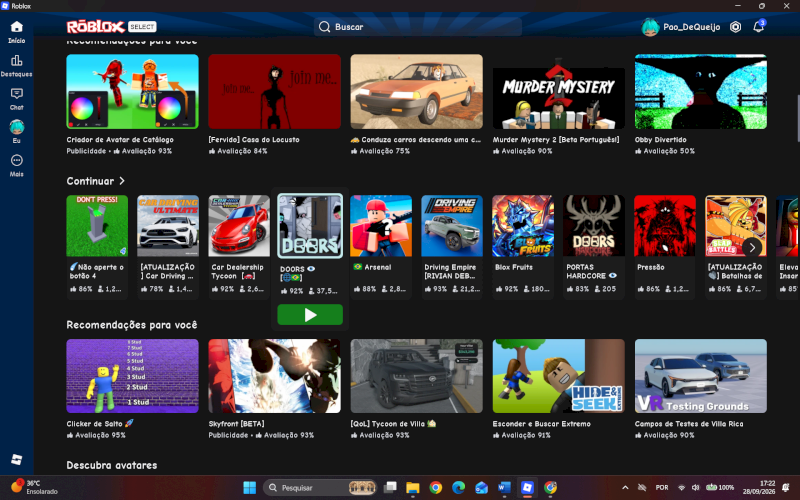Show hidden tray icons chevron
Viewport: 800px width, 500px height.
coord(625,488)
